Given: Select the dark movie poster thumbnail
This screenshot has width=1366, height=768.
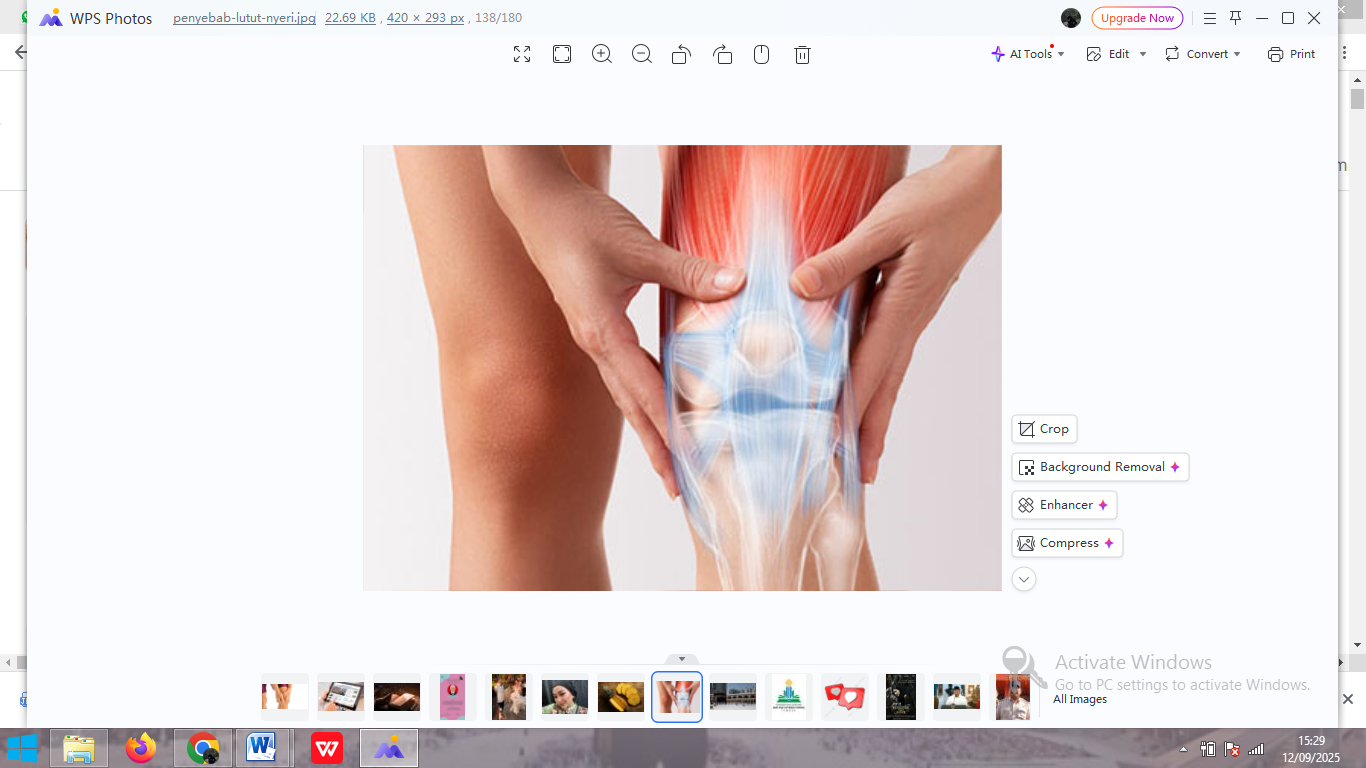Looking at the screenshot, I should coord(901,697).
